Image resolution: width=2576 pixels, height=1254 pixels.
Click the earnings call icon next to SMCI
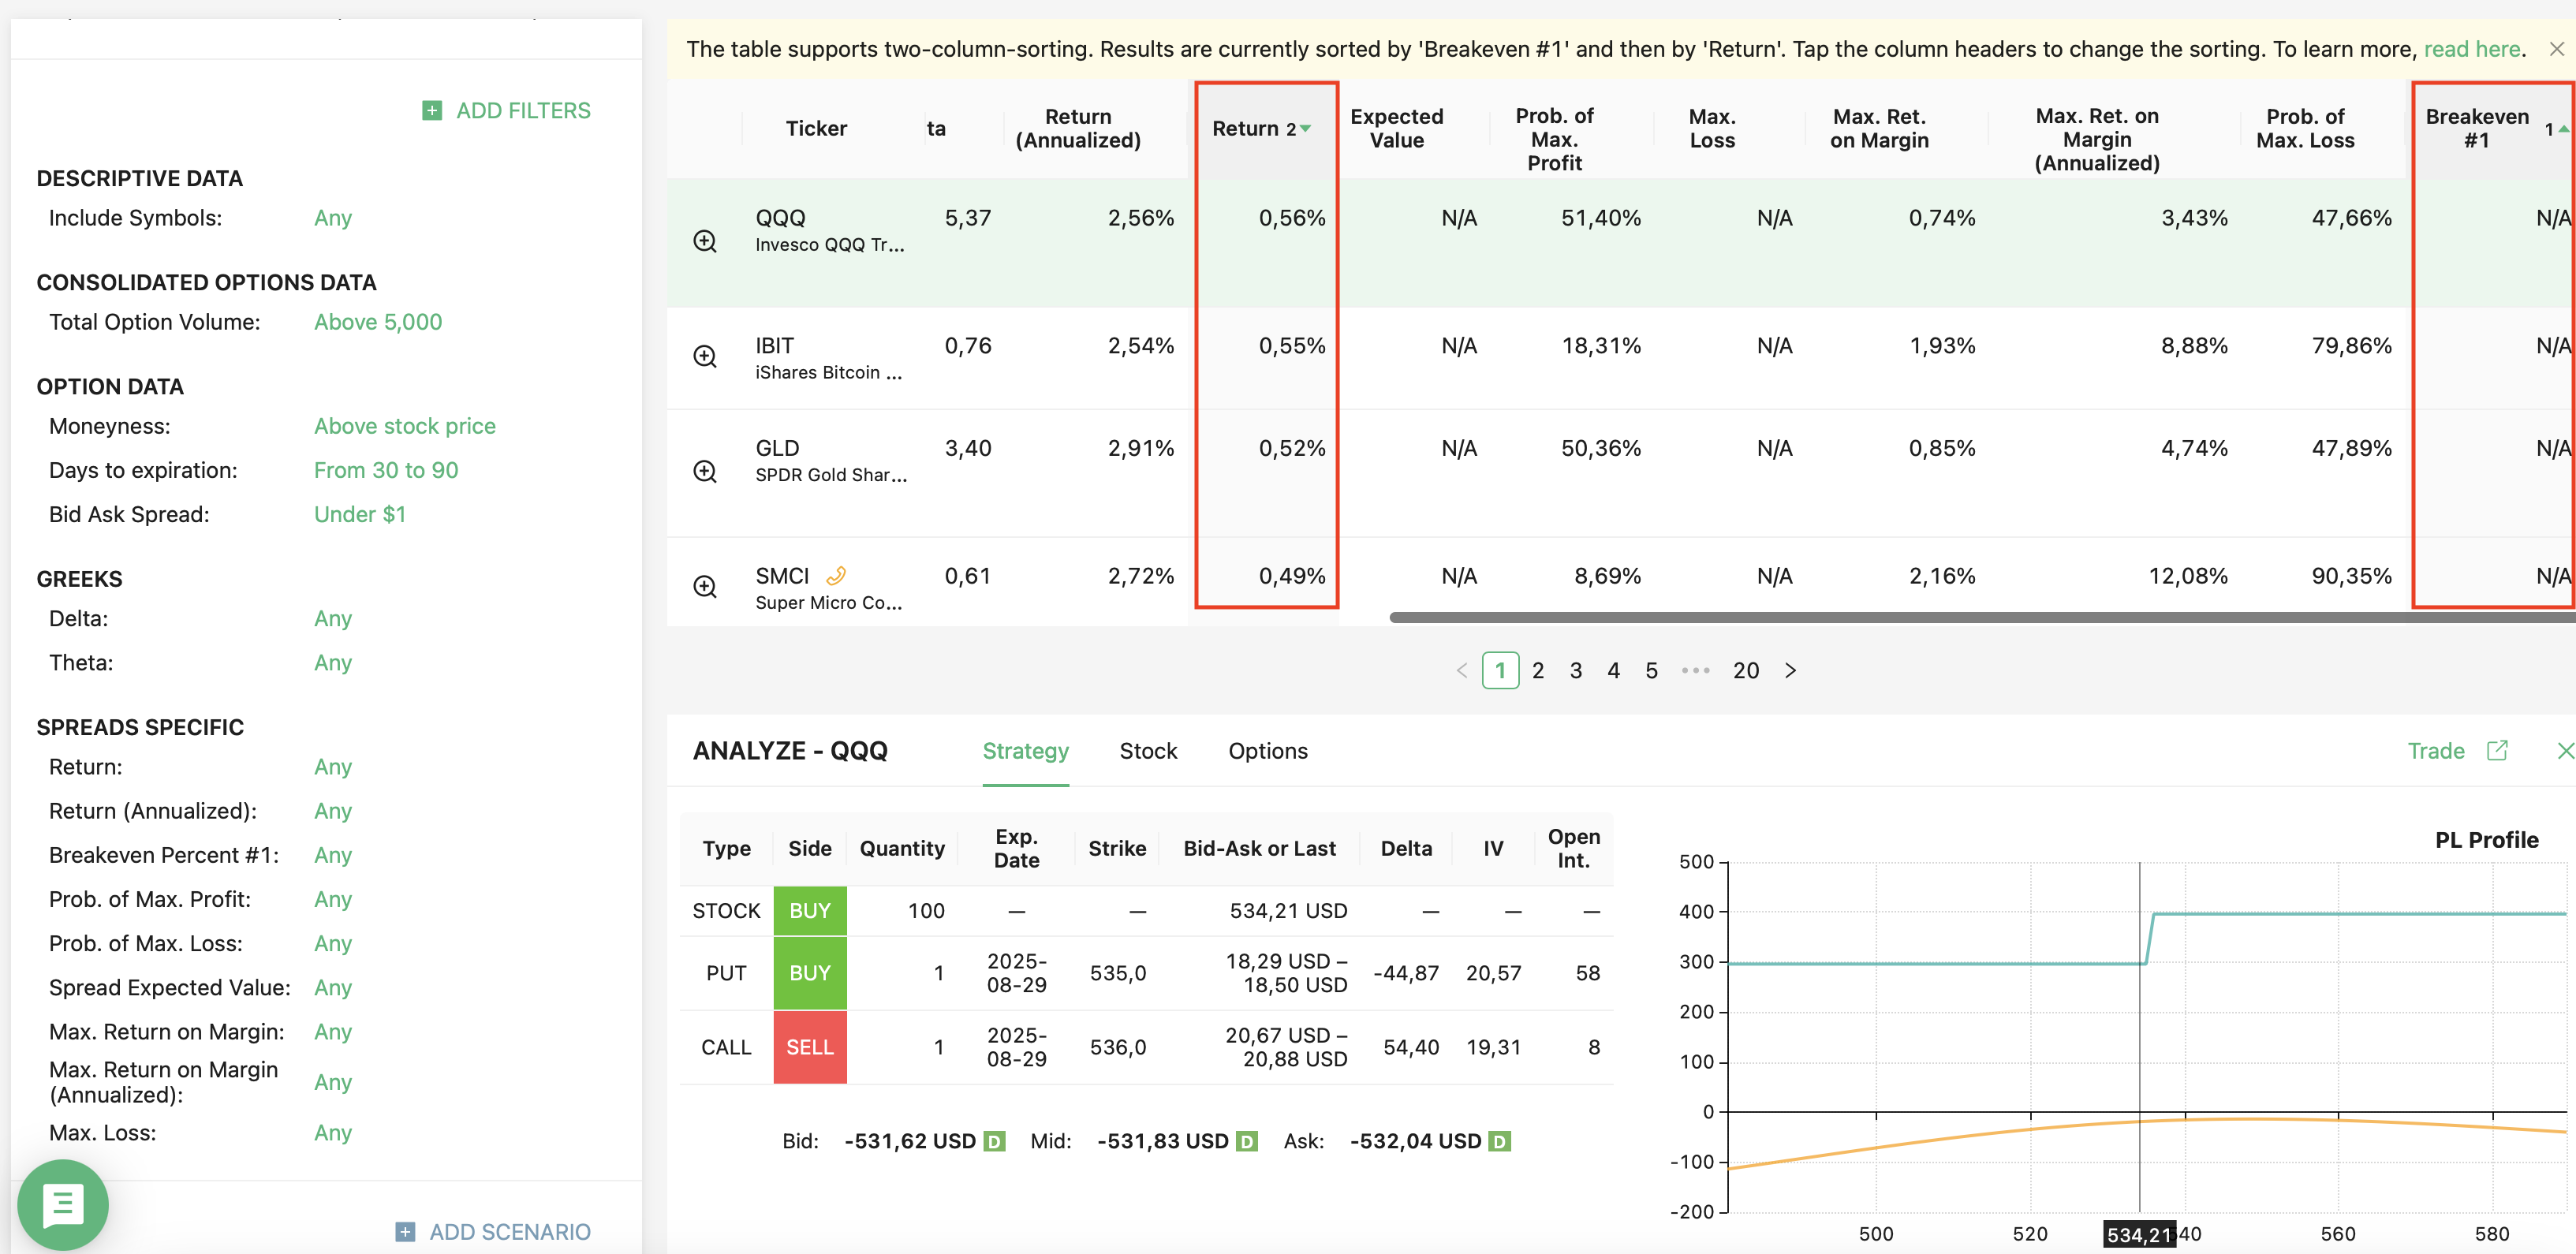(x=836, y=576)
